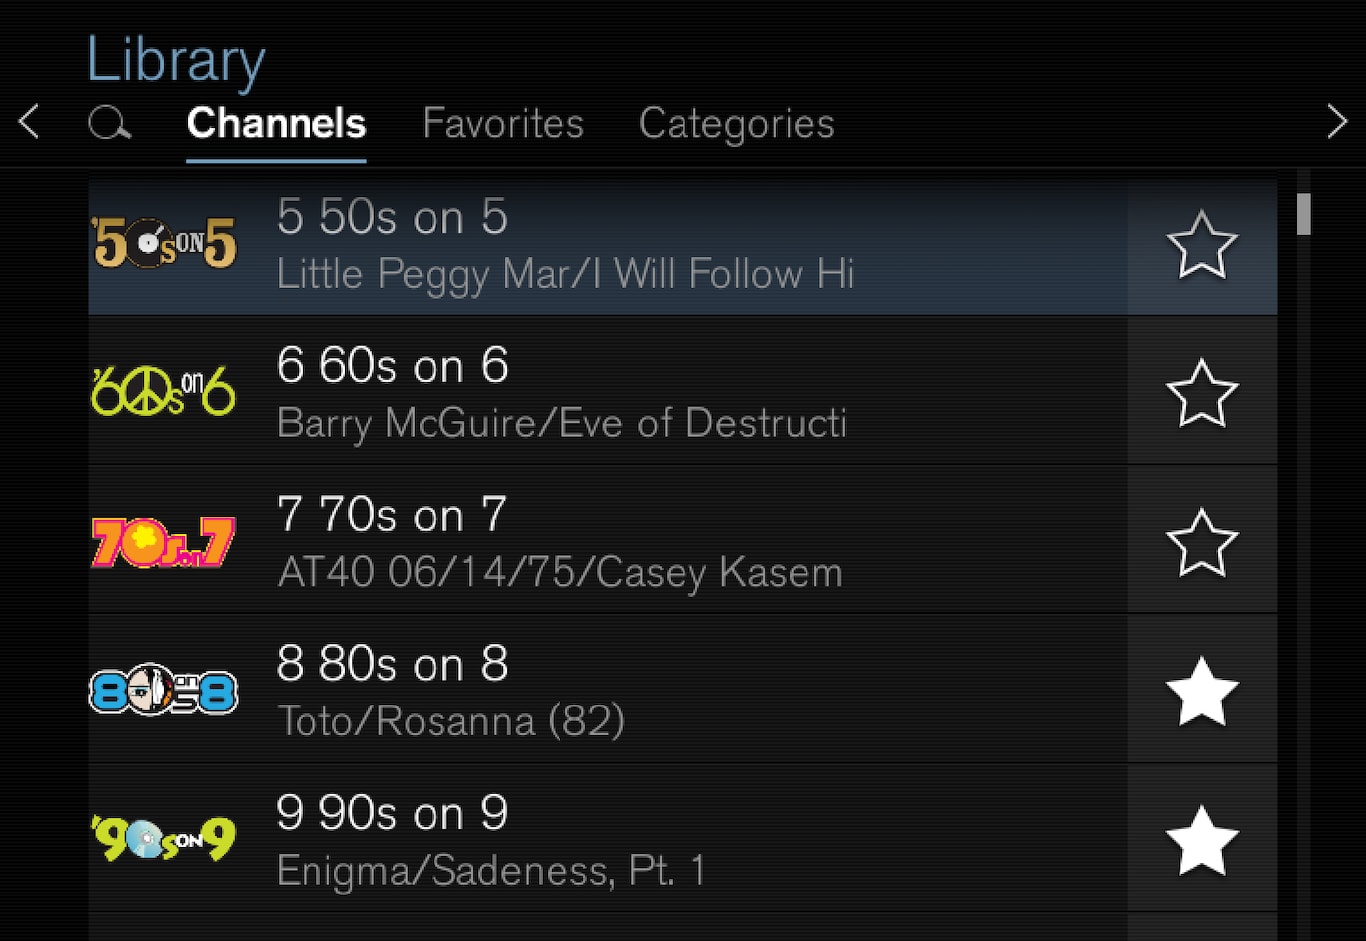The height and width of the screenshot is (941, 1366).
Task: Favorite the 50s on 5 channel star
Action: click(1201, 245)
